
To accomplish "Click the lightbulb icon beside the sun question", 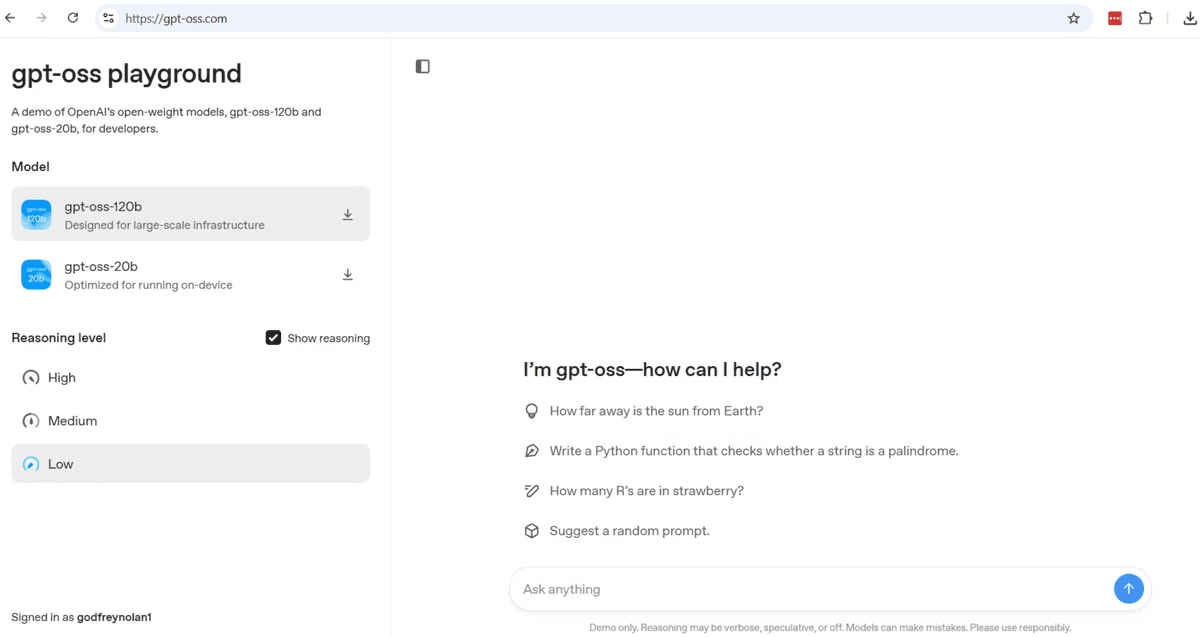I will coord(531,410).
